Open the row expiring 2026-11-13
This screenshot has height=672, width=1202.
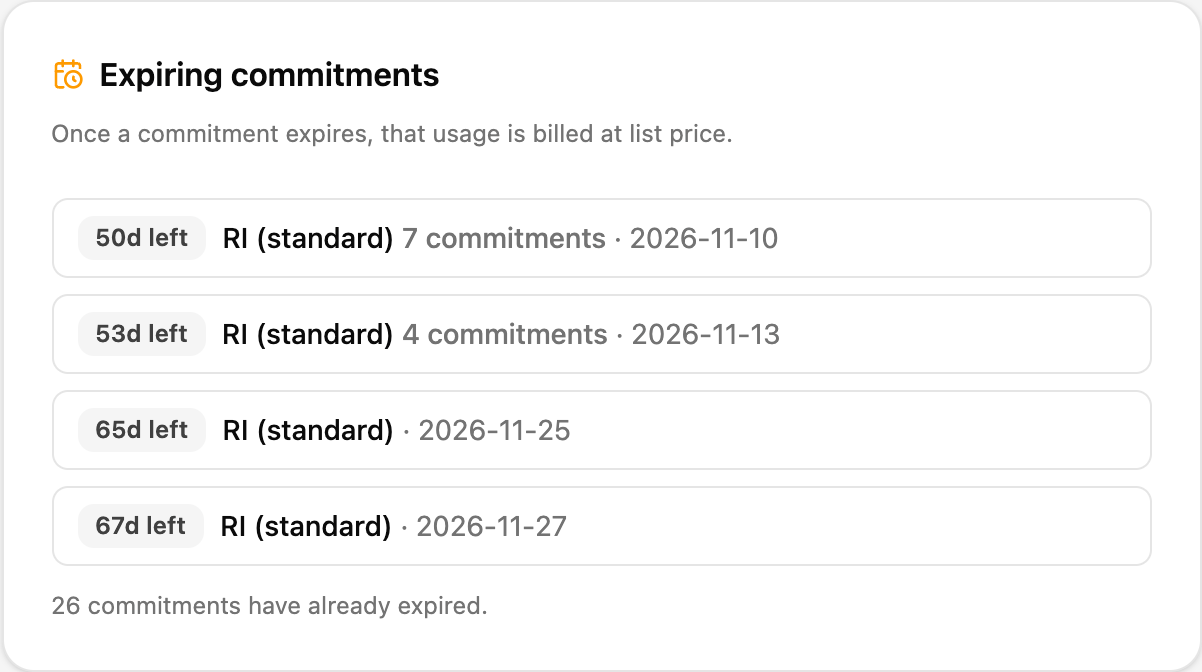tap(601, 334)
